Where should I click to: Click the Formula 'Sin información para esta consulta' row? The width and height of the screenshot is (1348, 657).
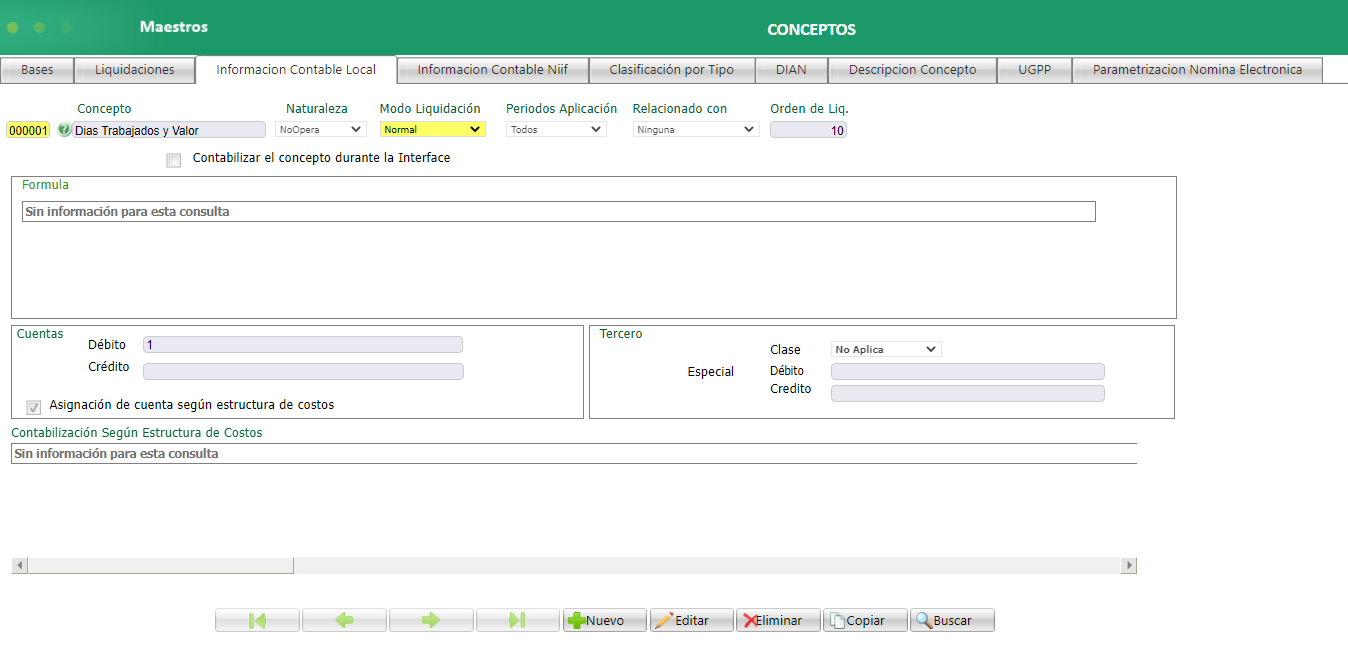(558, 211)
